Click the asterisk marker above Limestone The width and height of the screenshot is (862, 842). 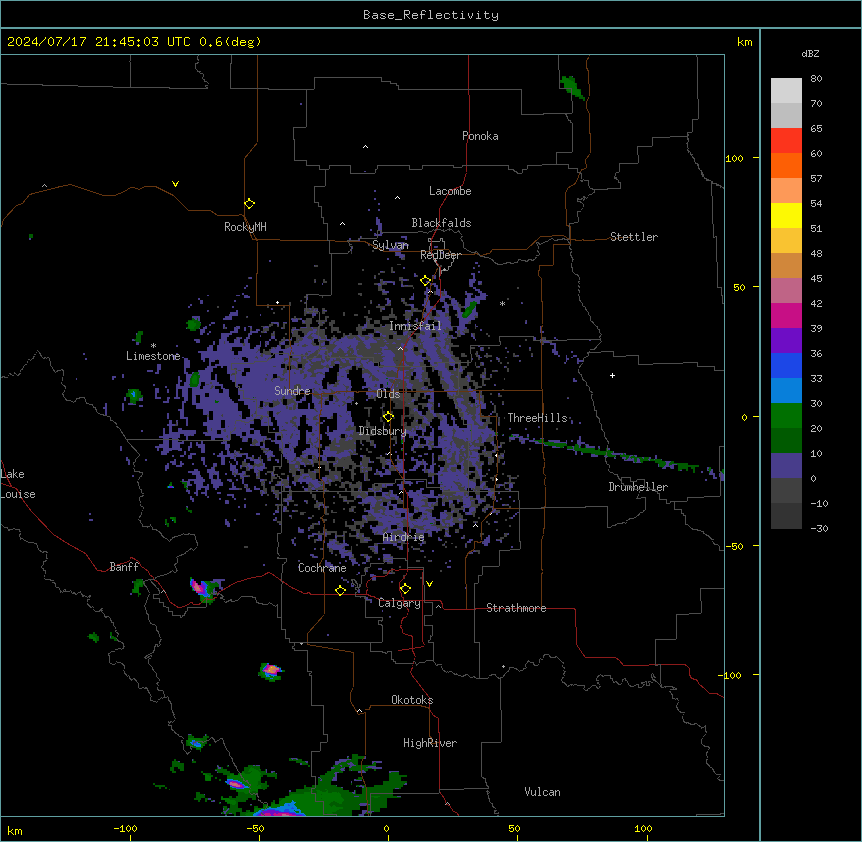pyautogui.click(x=153, y=345)
